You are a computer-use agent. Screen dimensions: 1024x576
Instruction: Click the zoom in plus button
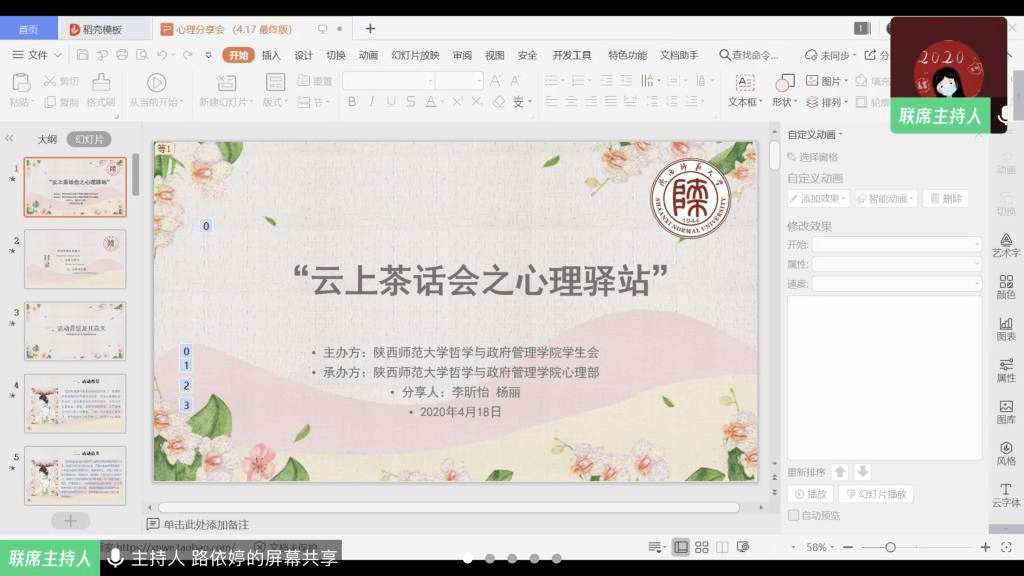pyautogui.click(x=985, y=547)
